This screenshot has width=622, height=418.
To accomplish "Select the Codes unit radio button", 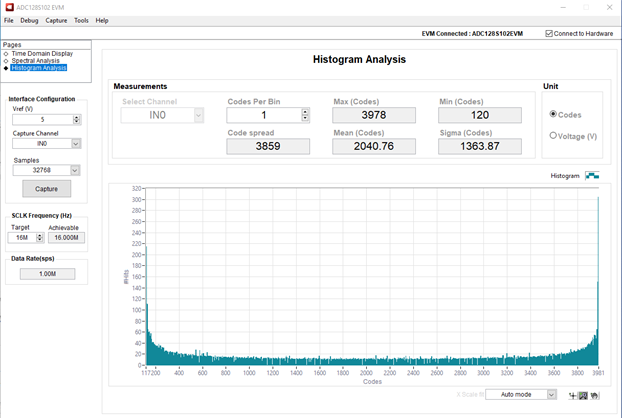I will click(x=554, y=114).
